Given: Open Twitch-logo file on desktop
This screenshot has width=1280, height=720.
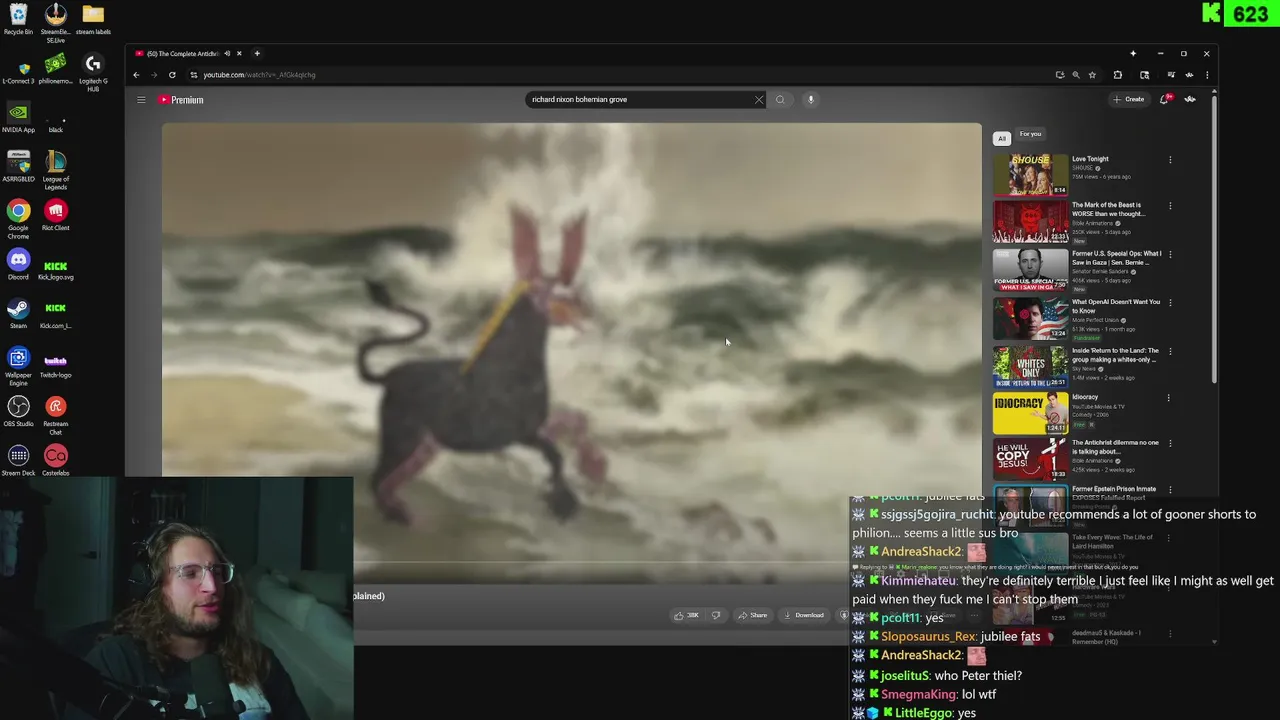Looking at the screenshot, I should click(56, 365).
